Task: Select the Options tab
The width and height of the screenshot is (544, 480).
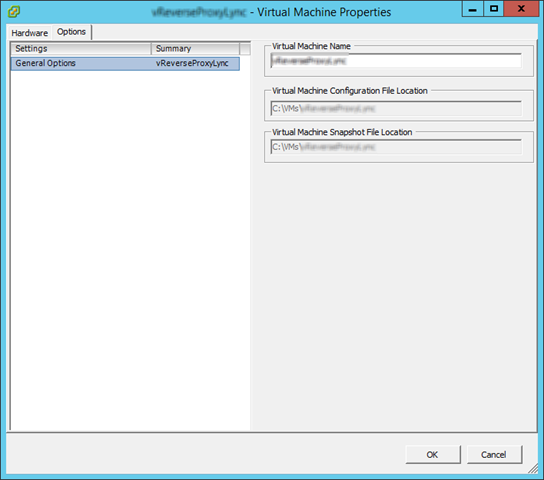Action: [x=71, y=32]
